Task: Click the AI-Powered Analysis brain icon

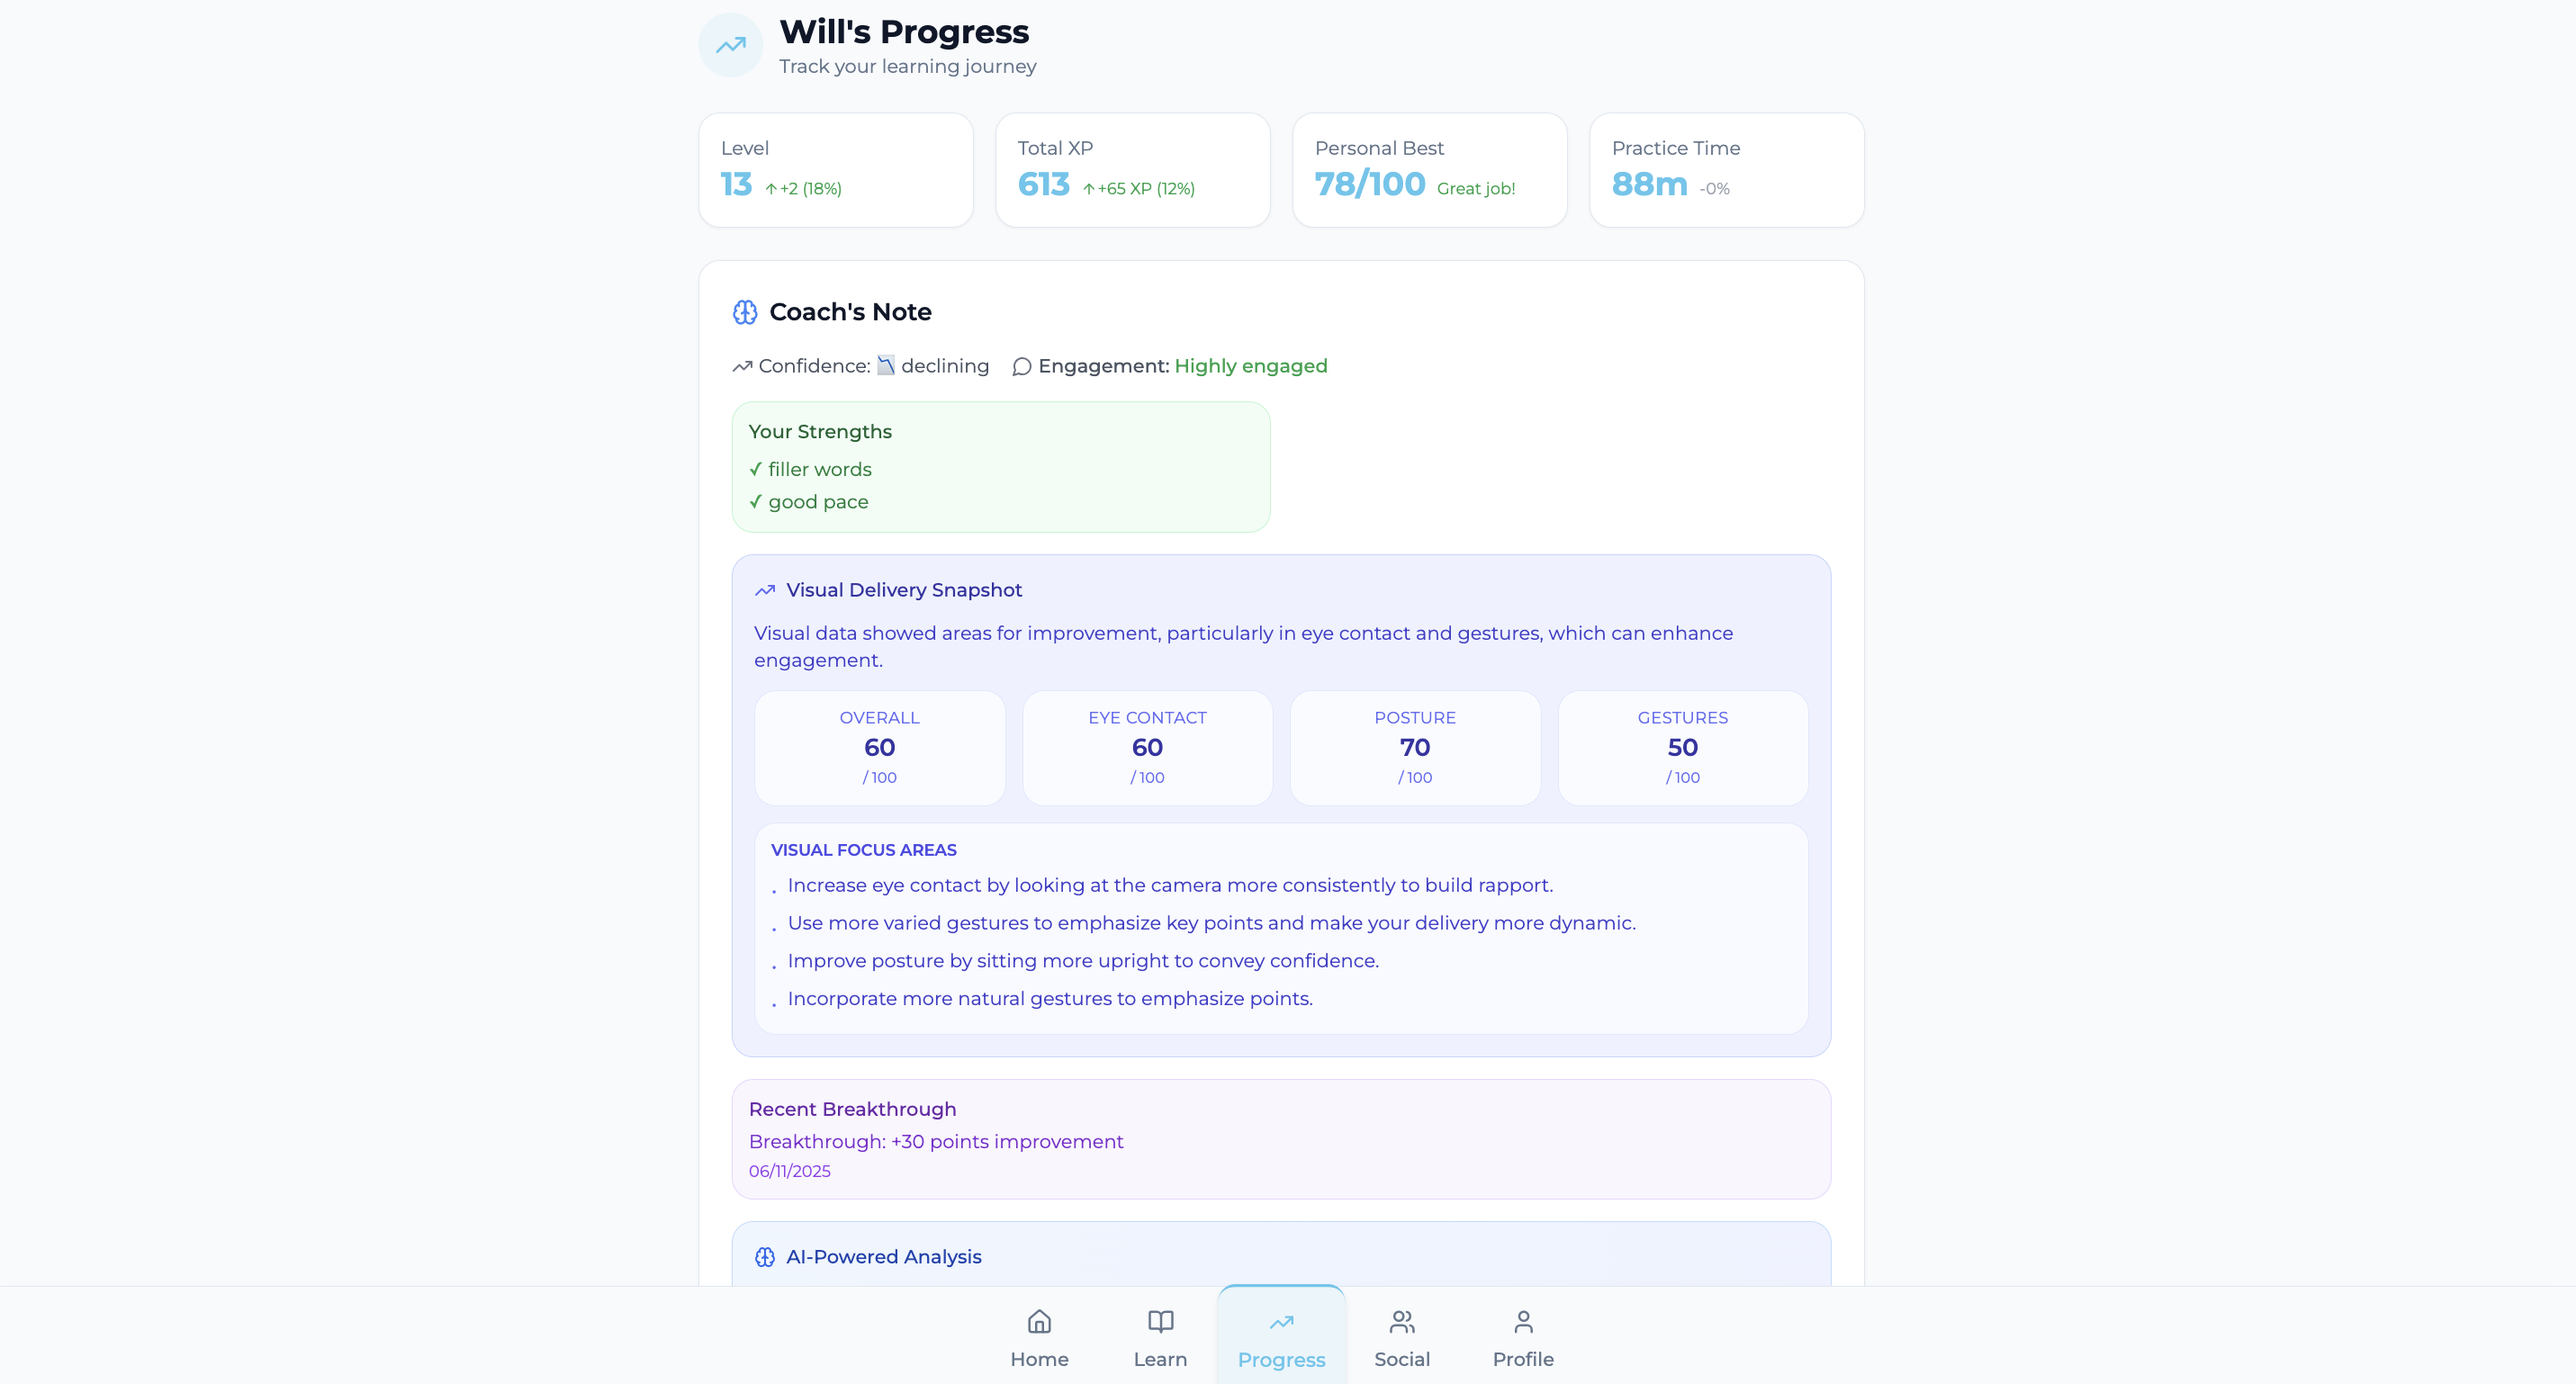Action: (x=765, y=1257)
